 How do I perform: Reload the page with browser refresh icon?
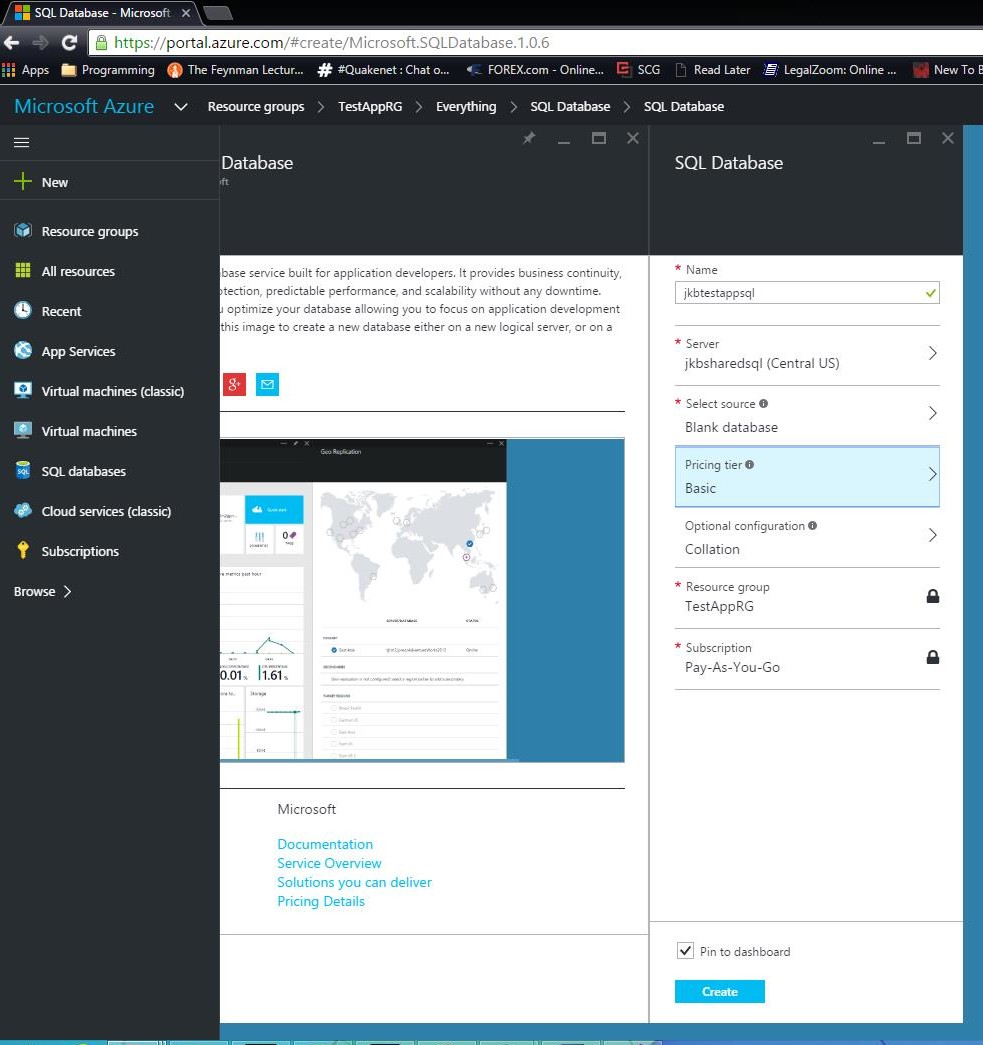tap(69, 43)
